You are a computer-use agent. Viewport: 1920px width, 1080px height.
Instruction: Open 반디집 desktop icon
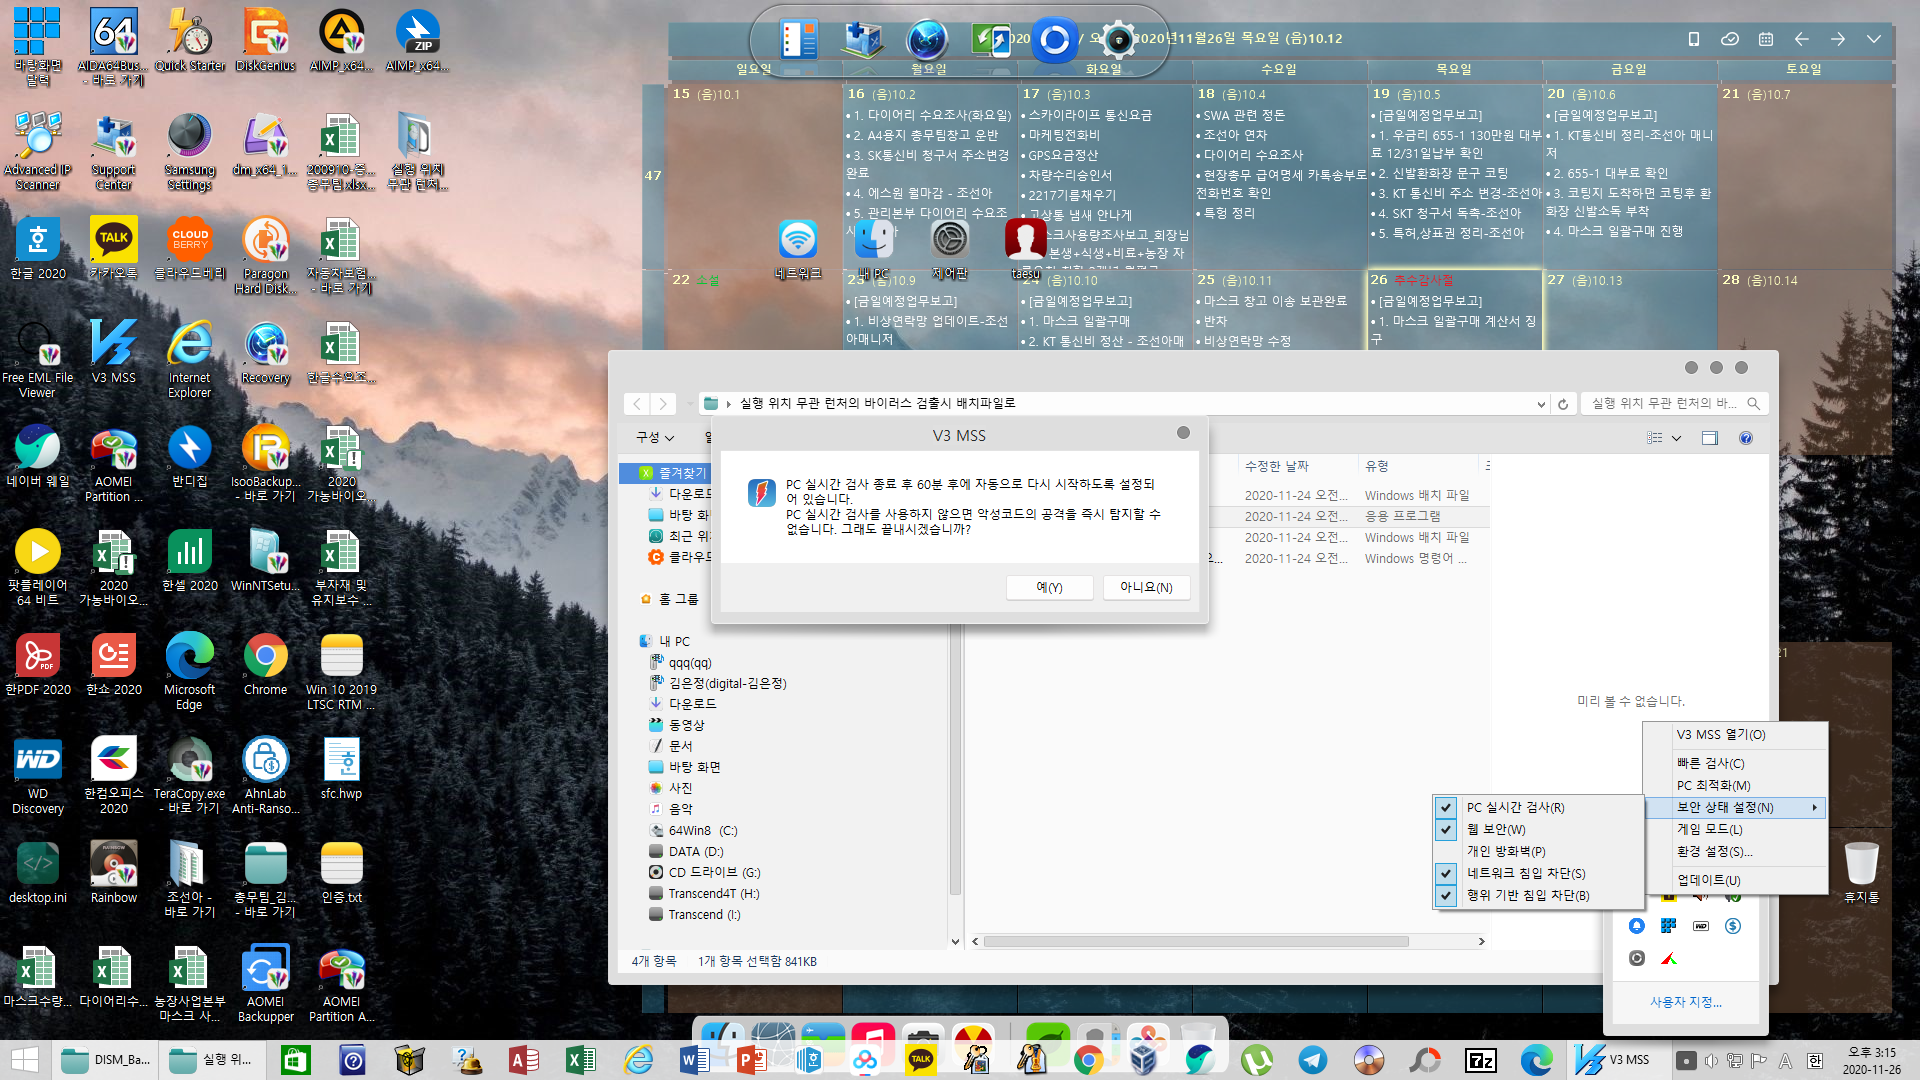point(189,456)
